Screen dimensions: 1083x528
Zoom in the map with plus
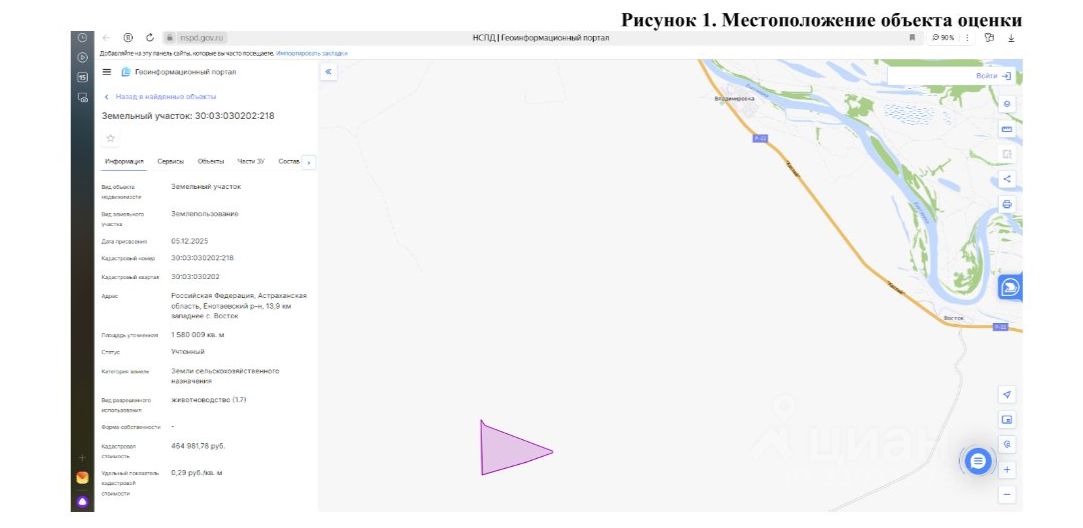coord(1006,470)
